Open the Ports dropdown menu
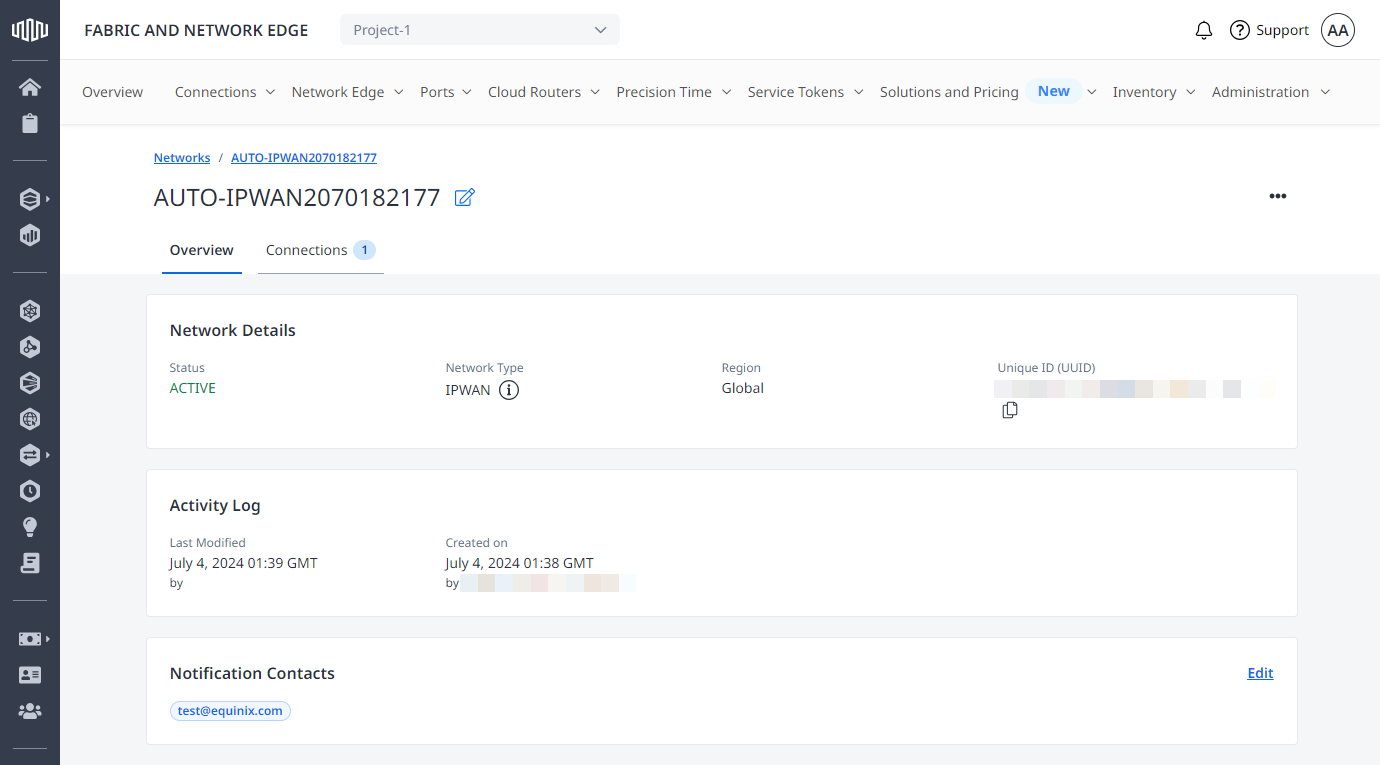 pyautogui.click(x=446, y=92)
